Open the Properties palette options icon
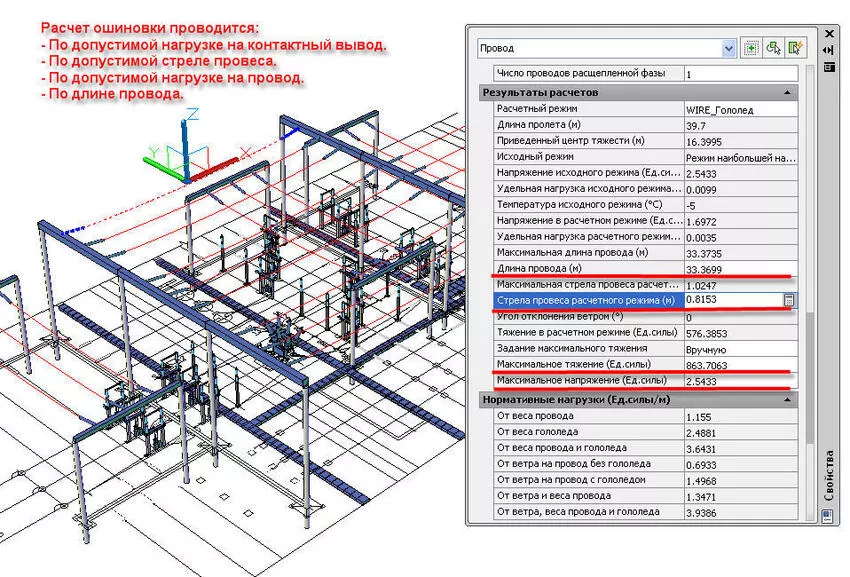Image resolution: width=850 pixels, height=577 pixels. coord(829,67)
